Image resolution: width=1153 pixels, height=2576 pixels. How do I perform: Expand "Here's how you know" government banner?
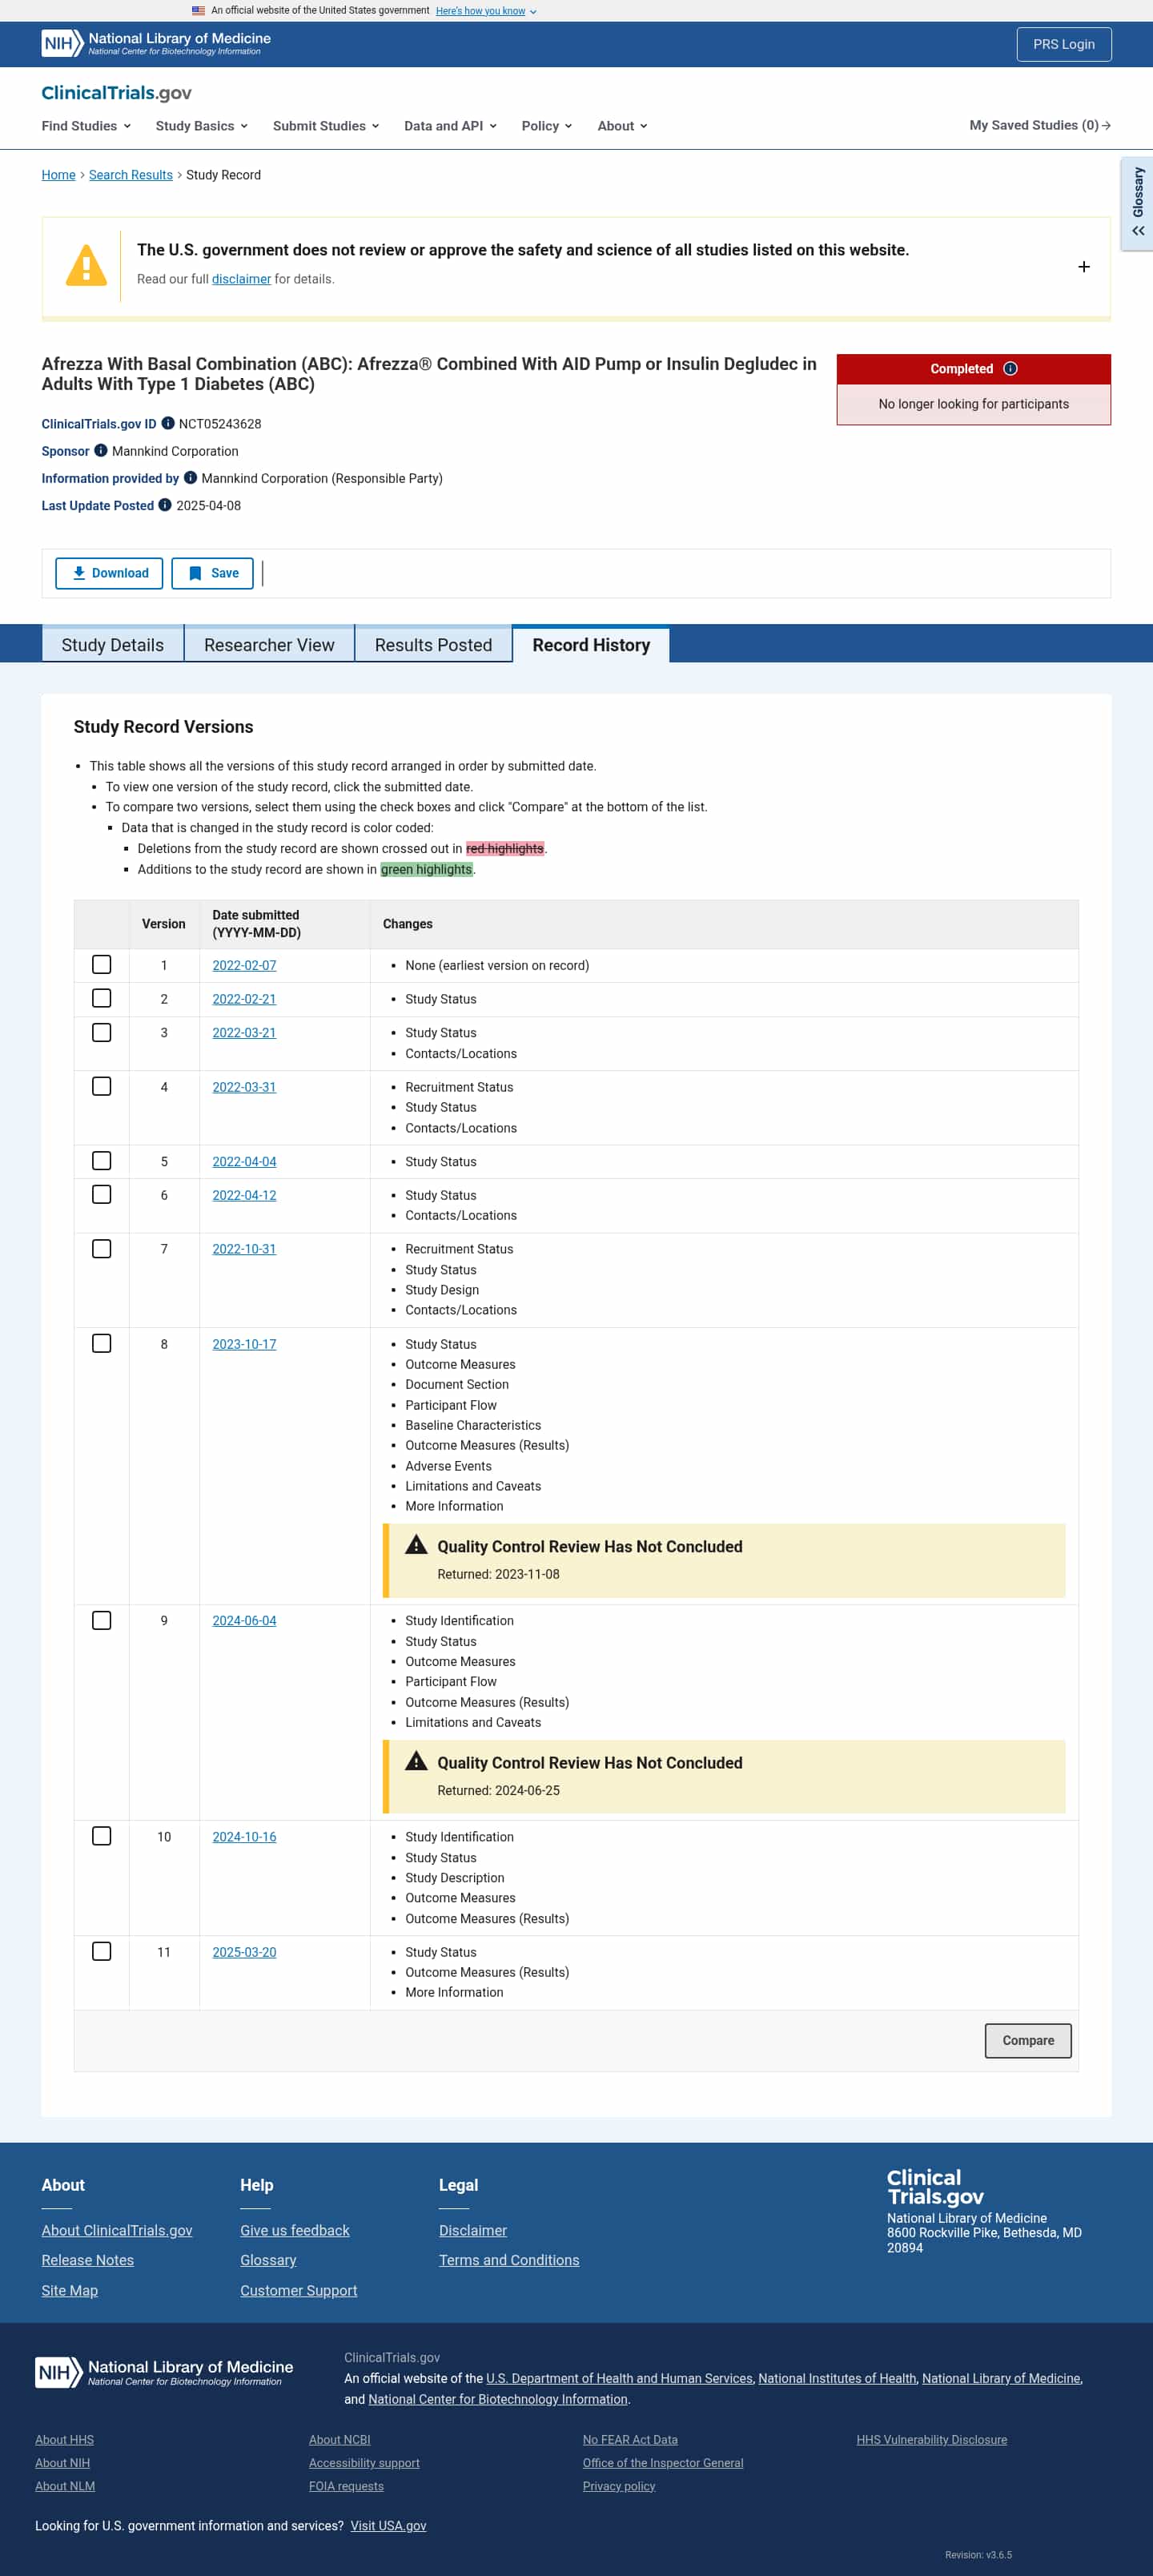pyautogui.click(x=486, y=11)
